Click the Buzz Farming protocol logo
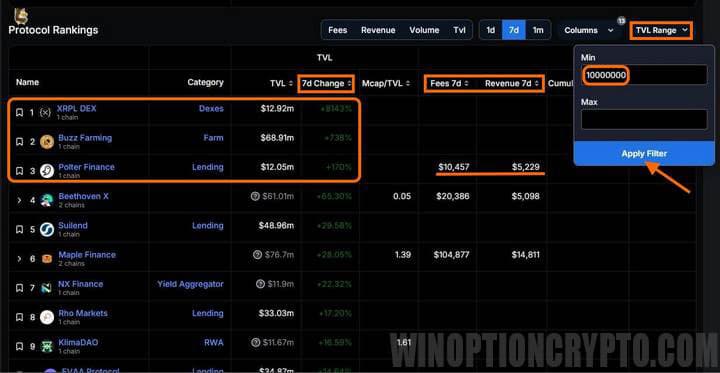This screenshot has width=720, height=373. click(x=47, y=142)
